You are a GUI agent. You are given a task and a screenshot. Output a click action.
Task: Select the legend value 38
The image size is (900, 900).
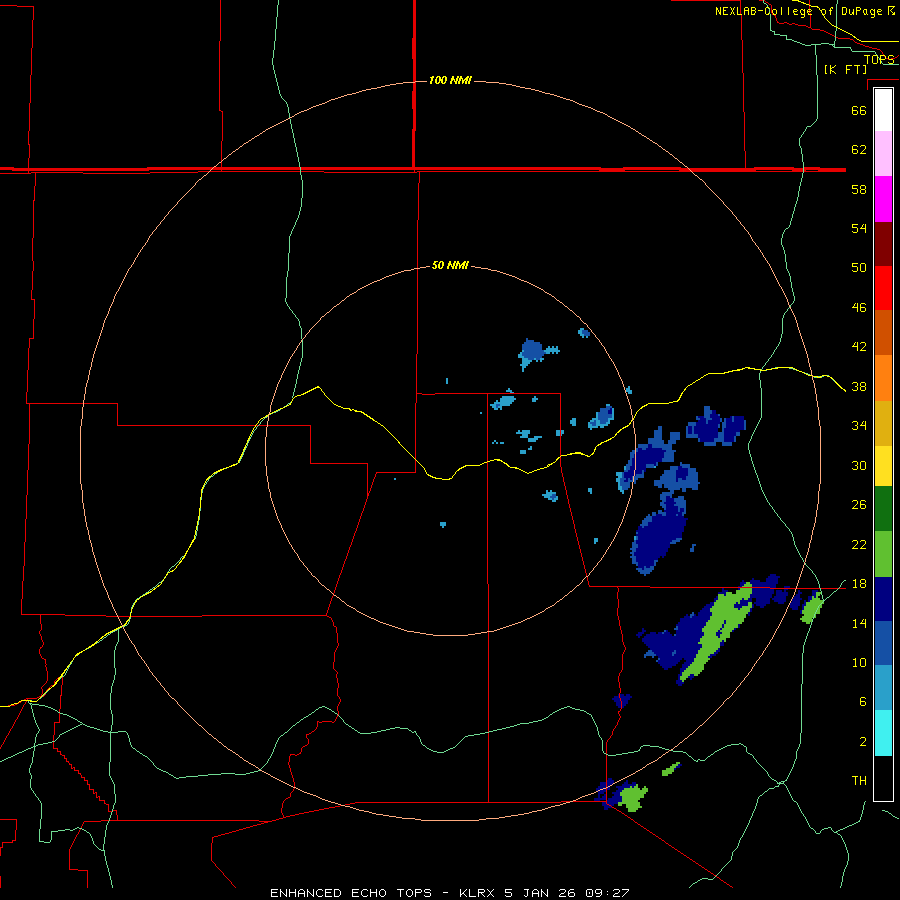click(859, 387)
